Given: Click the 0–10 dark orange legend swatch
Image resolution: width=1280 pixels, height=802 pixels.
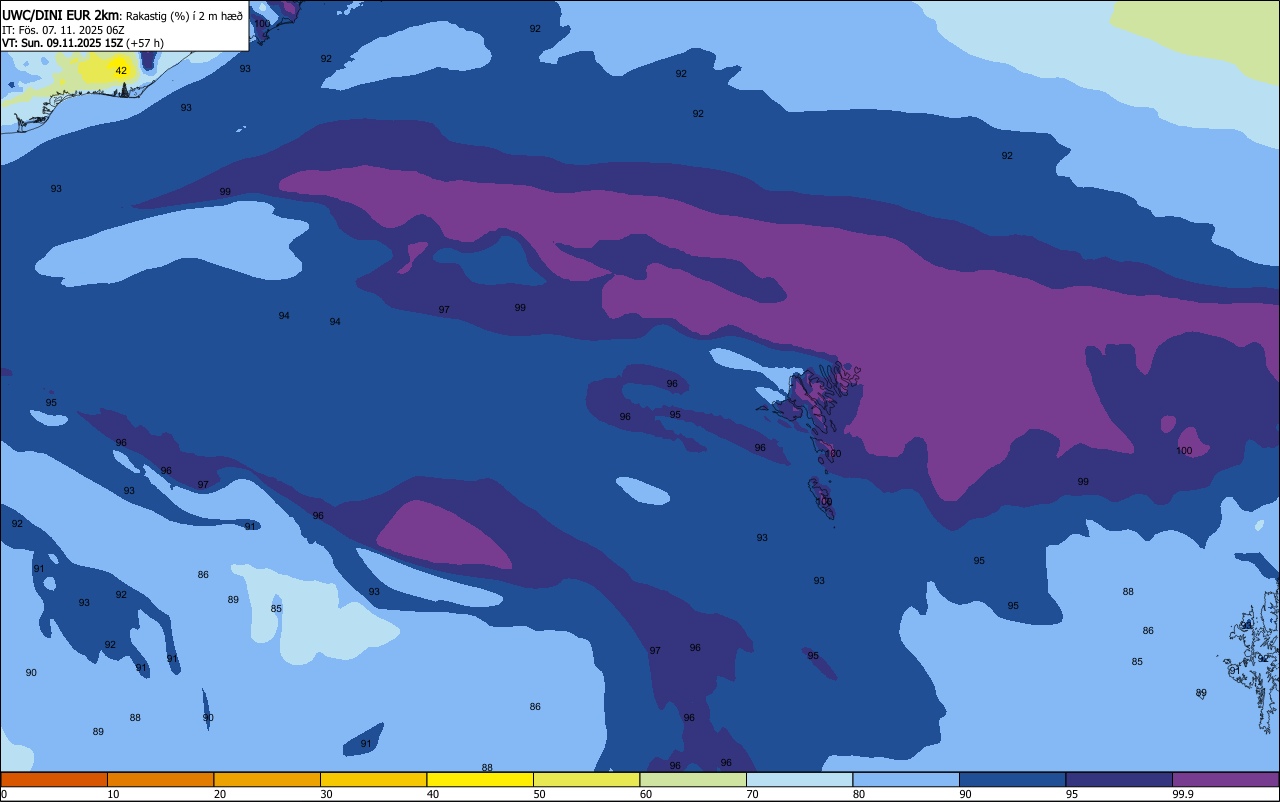Looking at the screenshot, I should (54, 779).
